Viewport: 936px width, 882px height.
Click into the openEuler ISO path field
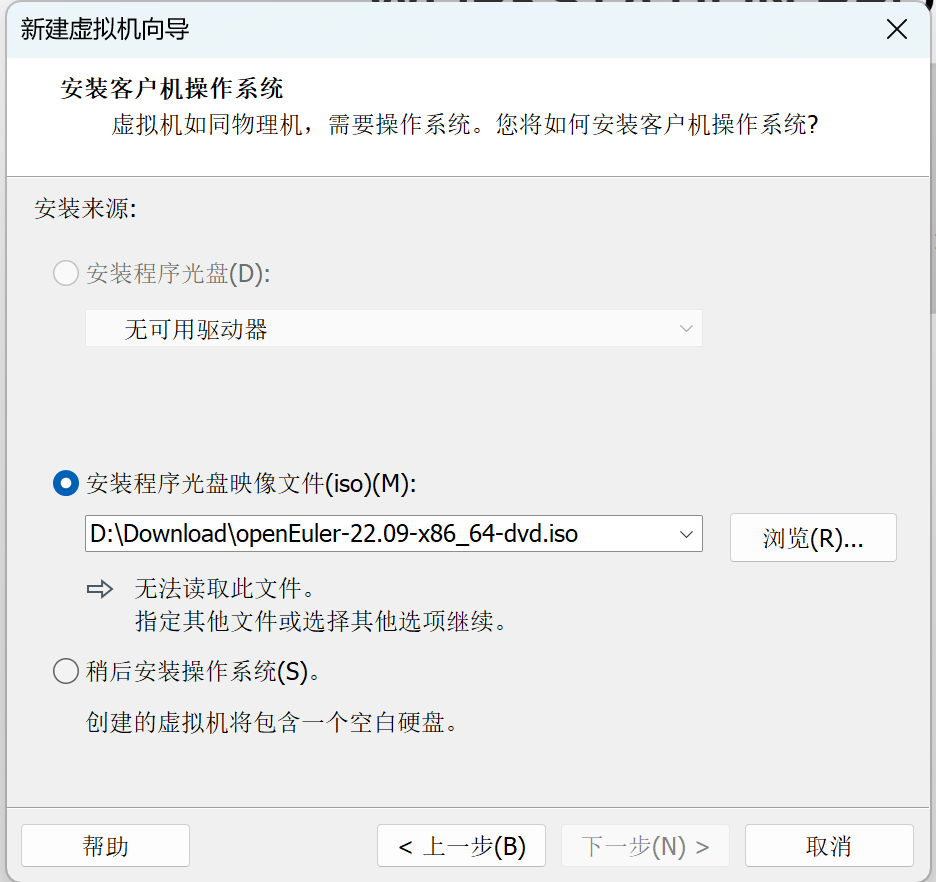tap(378, 534)
